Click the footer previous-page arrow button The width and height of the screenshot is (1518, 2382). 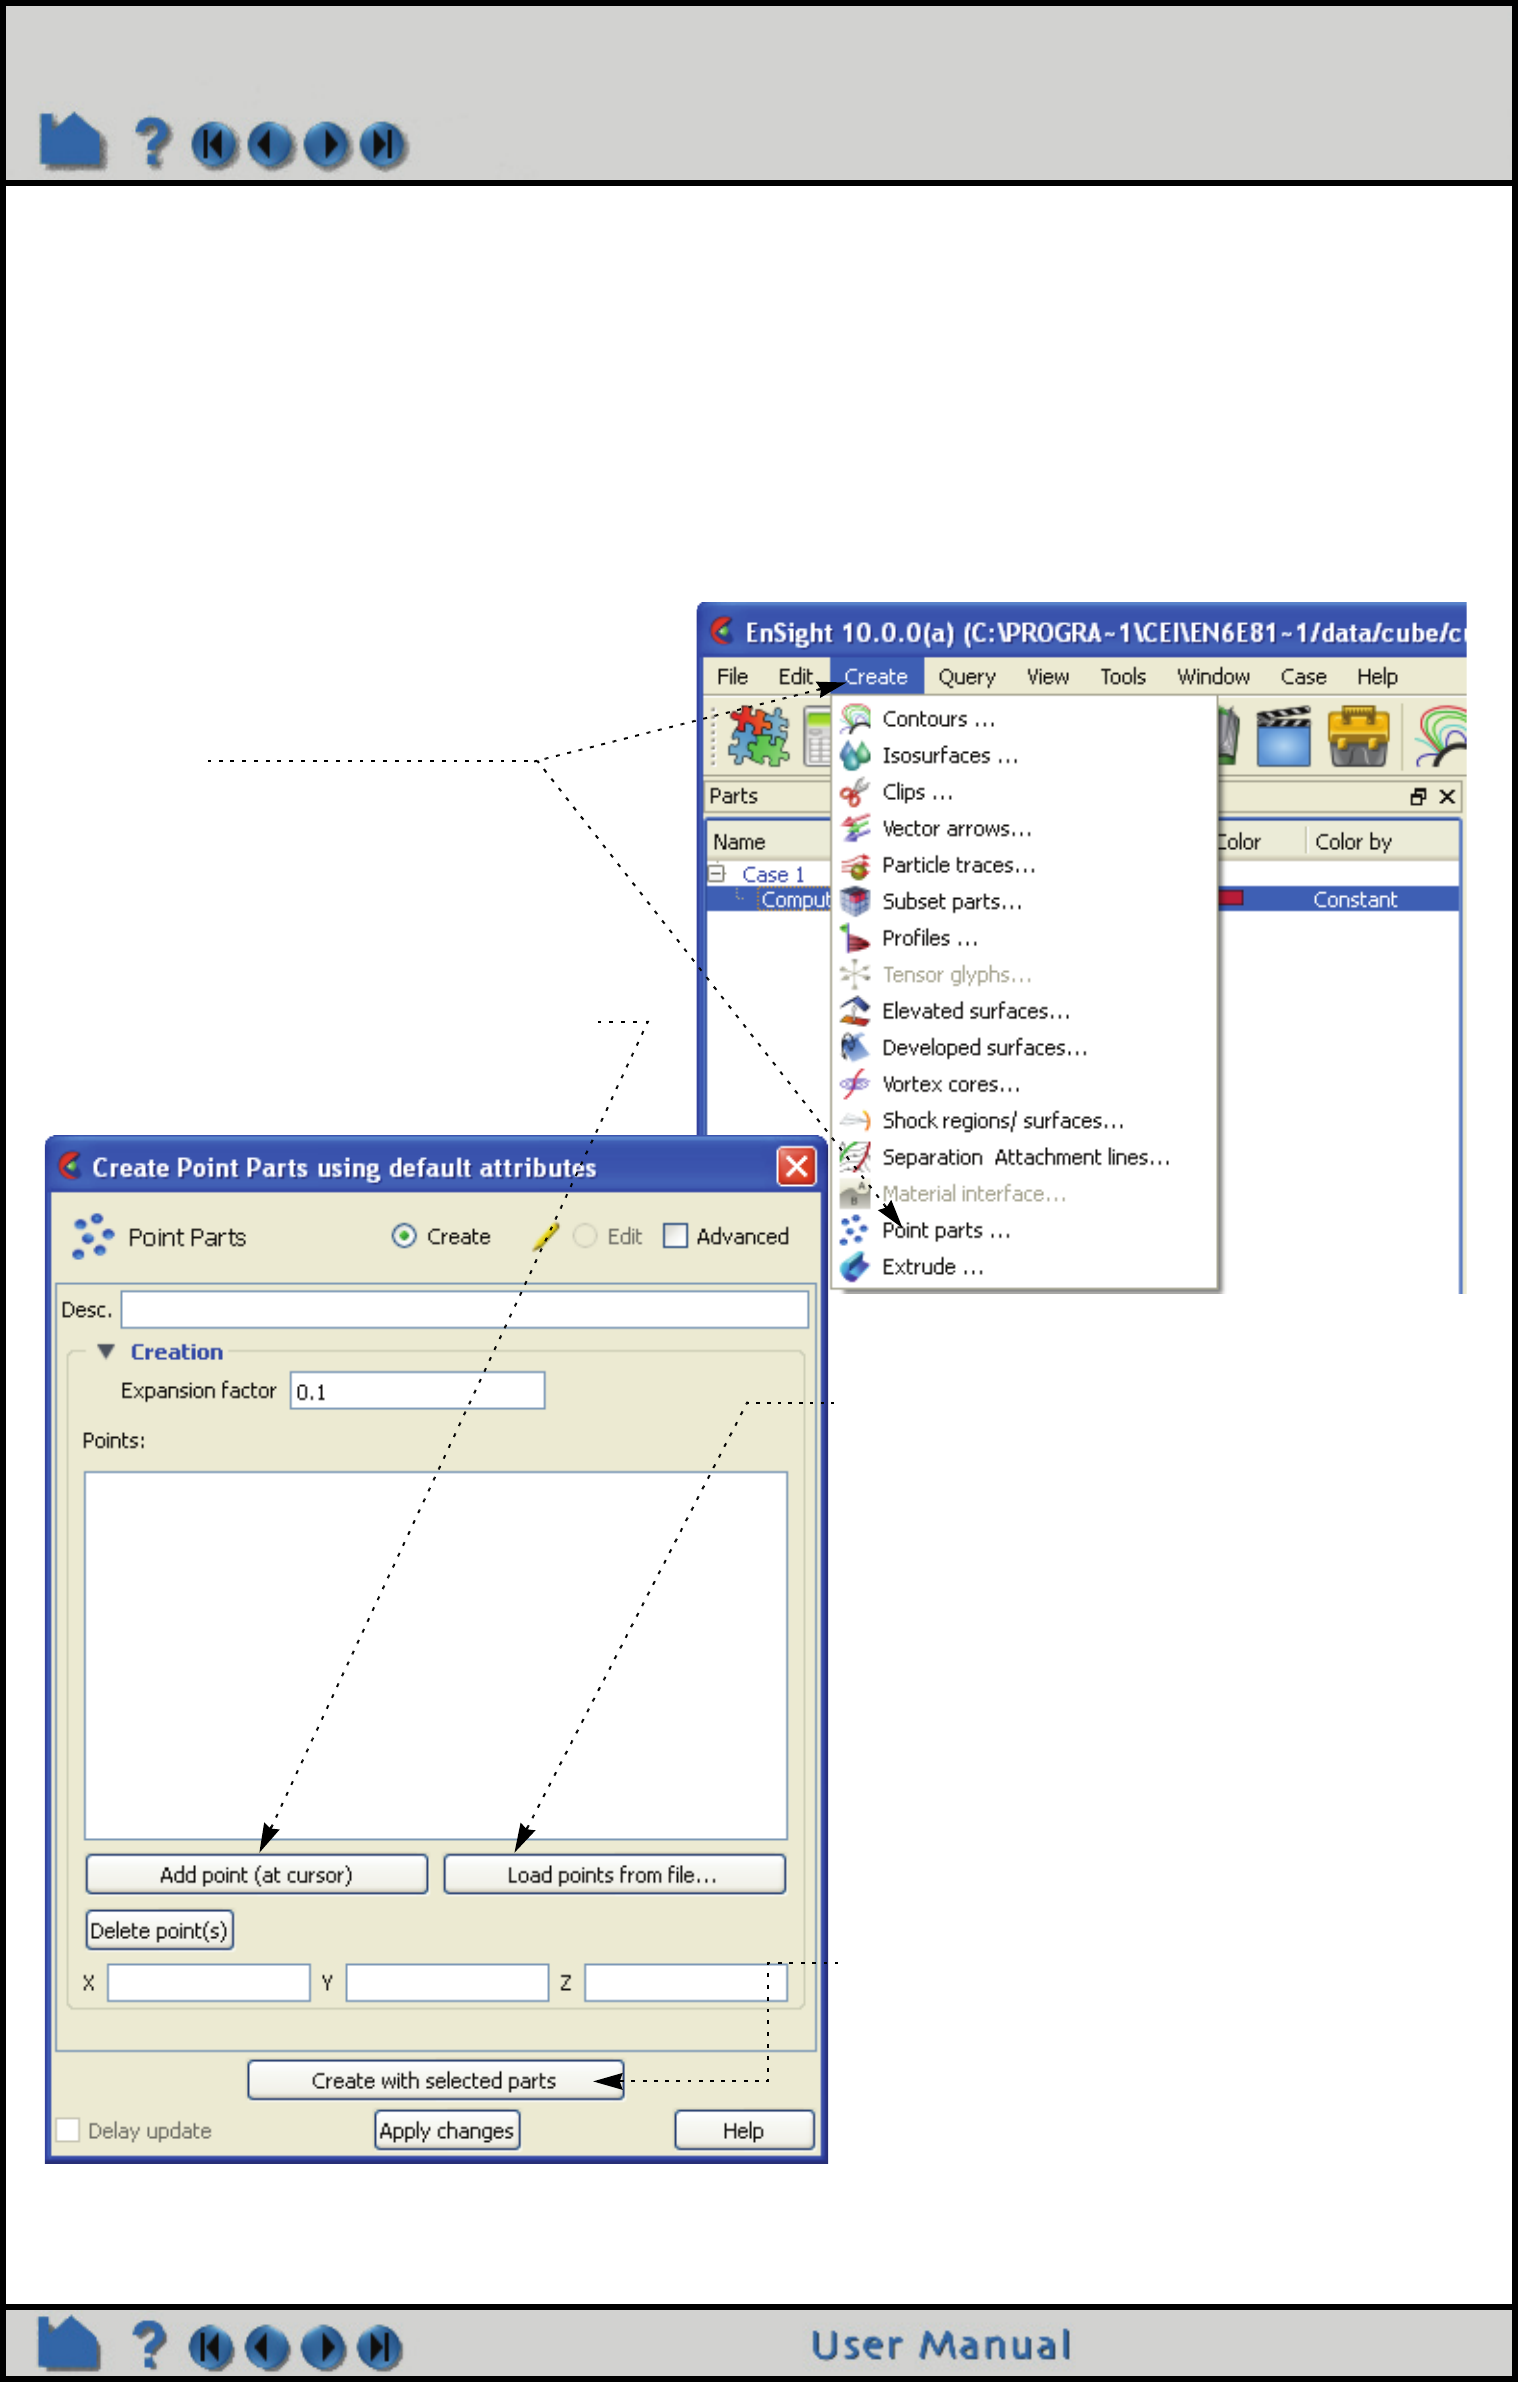click(267, 2347)
